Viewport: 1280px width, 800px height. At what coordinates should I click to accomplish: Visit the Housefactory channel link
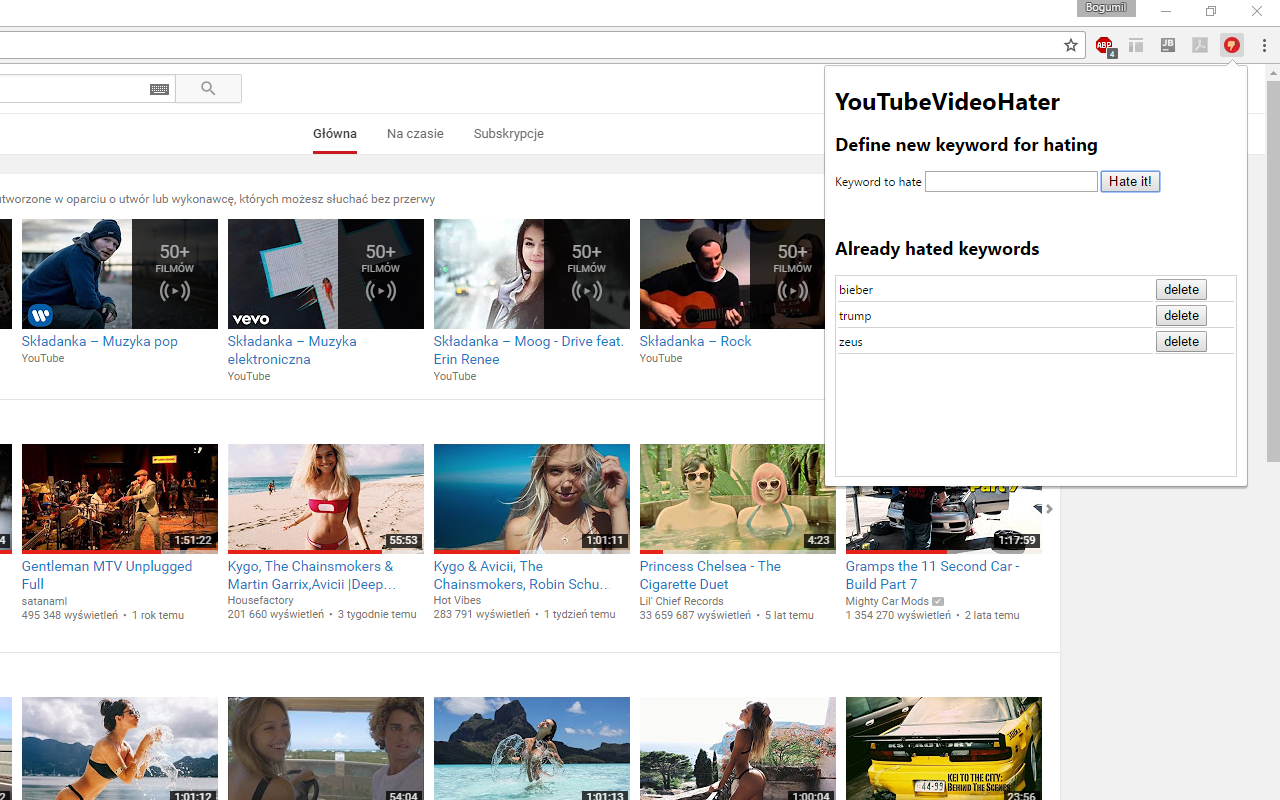click(260, 601)
